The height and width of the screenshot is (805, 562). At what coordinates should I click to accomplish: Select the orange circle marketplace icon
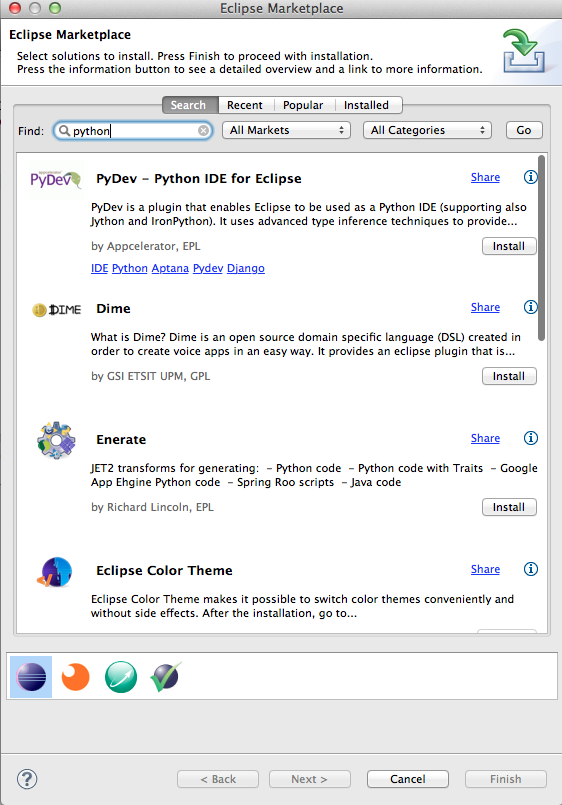point(75,677)
